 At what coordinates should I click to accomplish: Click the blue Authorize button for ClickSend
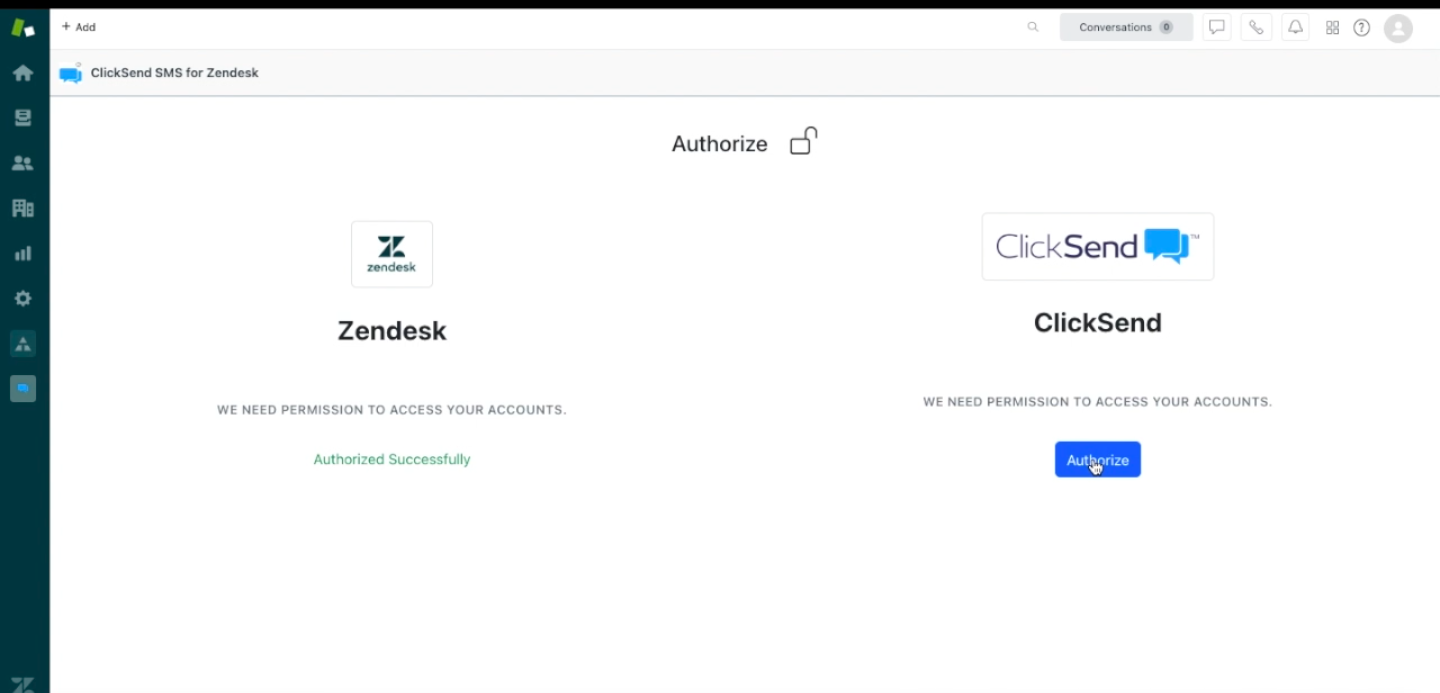(1097, 460)
